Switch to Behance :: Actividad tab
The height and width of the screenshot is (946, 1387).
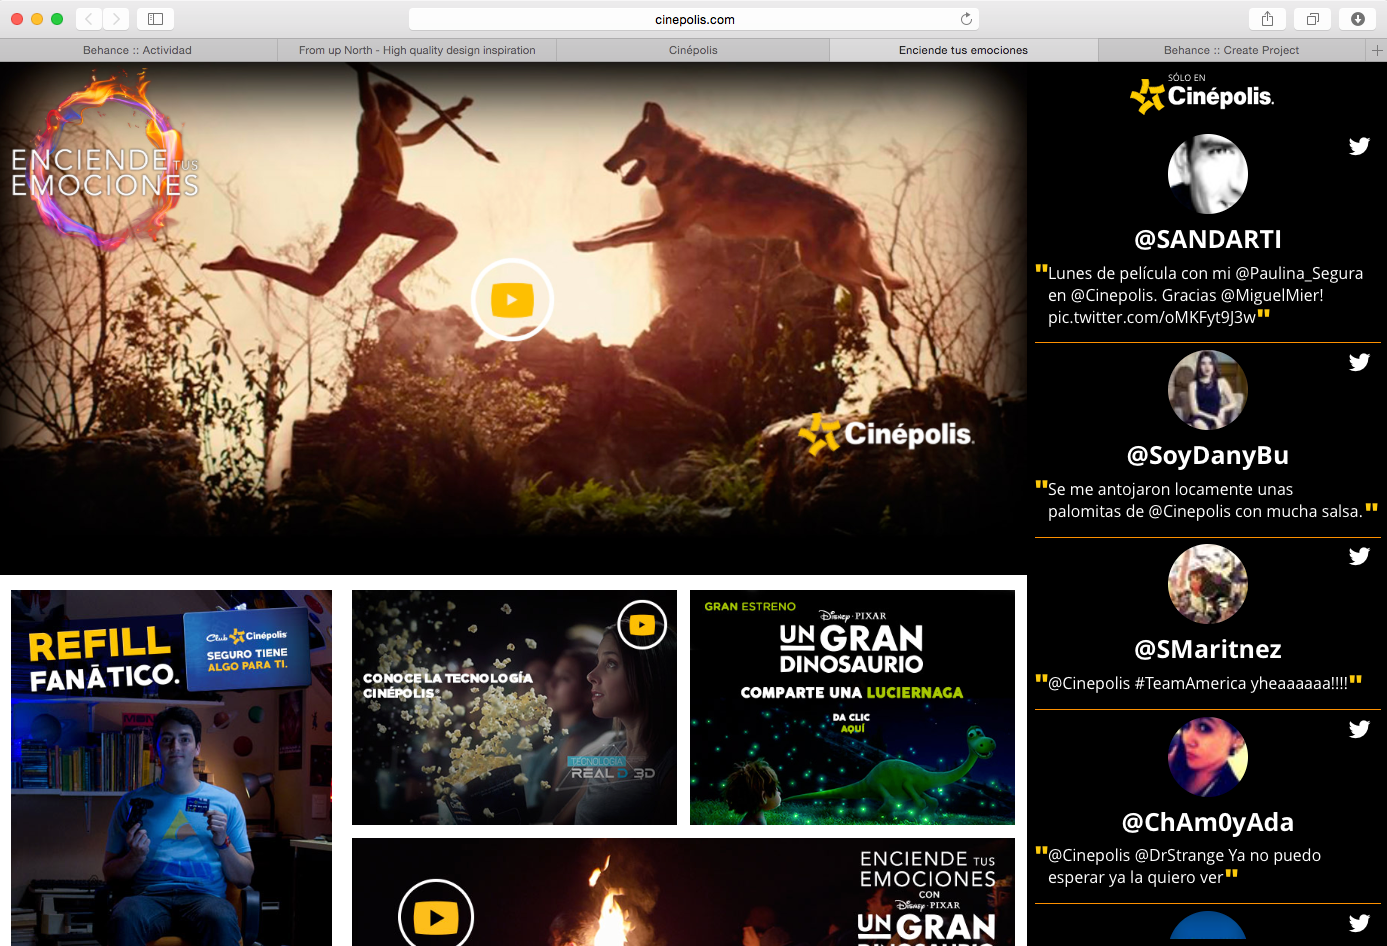pyautogui.click(x=138, y=50)
